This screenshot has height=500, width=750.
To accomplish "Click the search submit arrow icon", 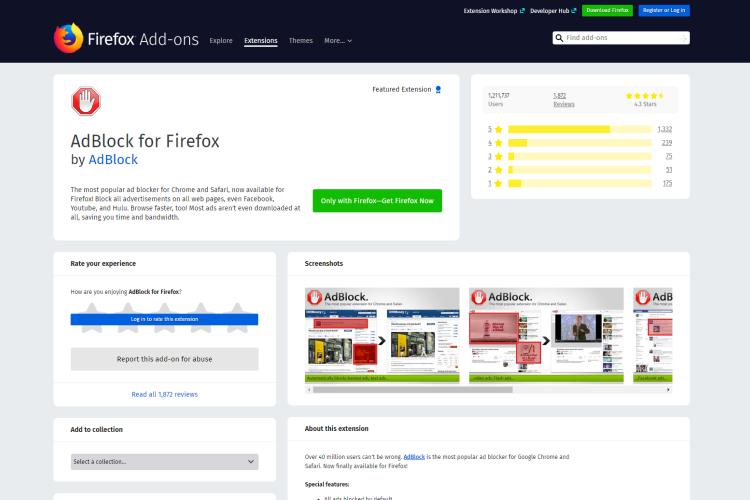I will pos(684,38).
